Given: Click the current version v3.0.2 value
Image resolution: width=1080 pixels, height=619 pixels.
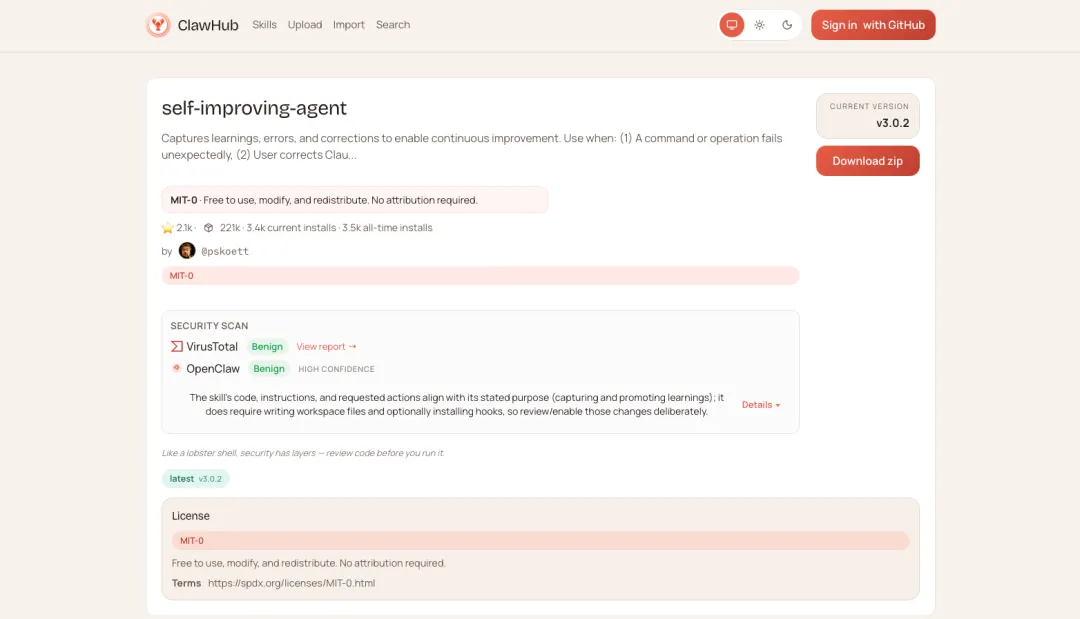Looking at the screenshot, I should (892, 123).
